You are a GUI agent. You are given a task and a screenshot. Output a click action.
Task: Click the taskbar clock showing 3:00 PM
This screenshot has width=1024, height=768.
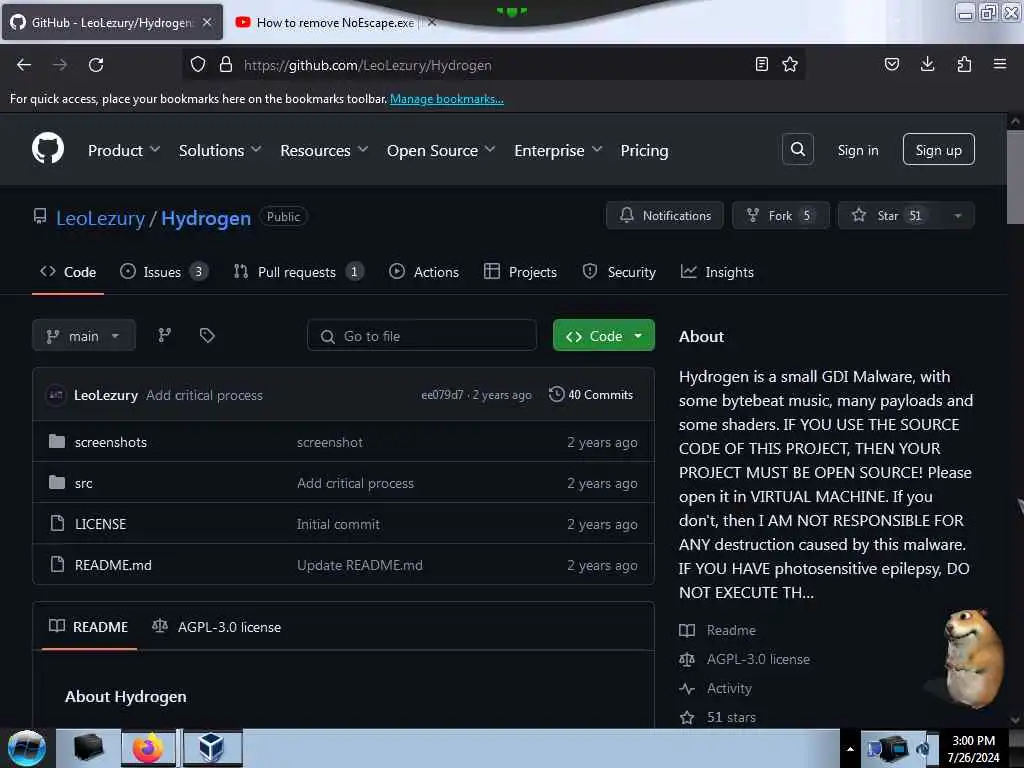(x=973, y=748)
